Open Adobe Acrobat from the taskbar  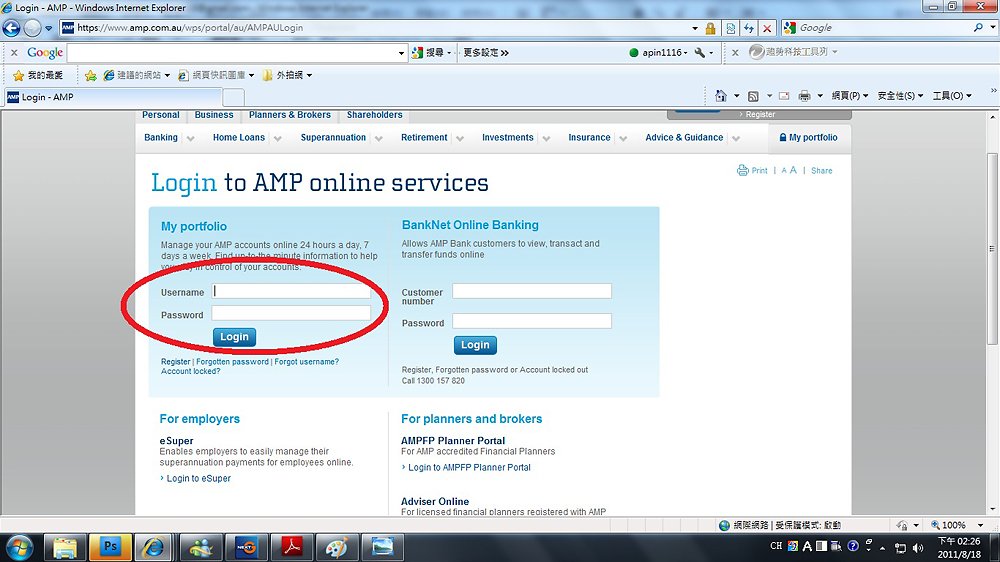292,547
